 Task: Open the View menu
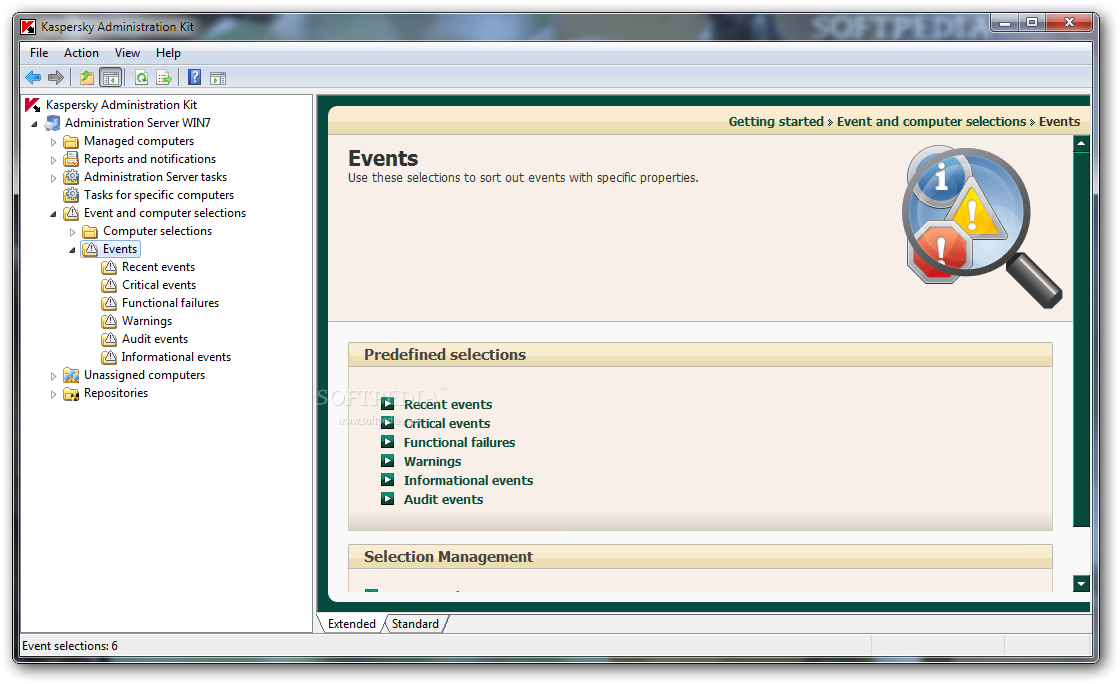pos(127,53)
